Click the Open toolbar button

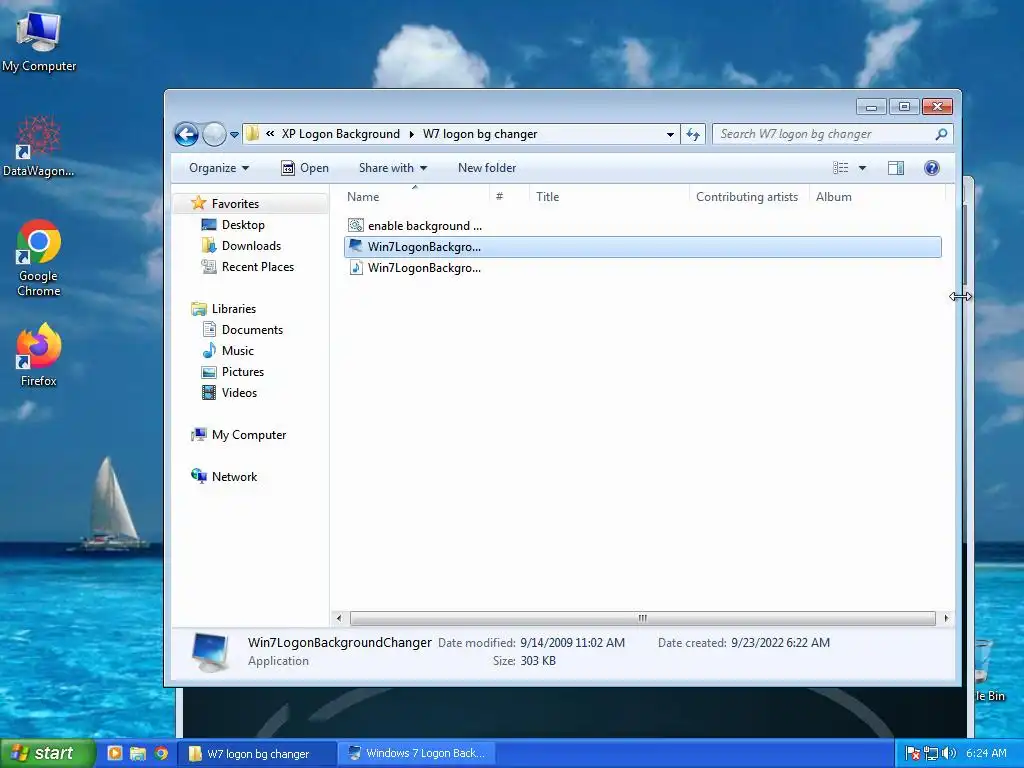pyautogui.click(x=304, y=168)
